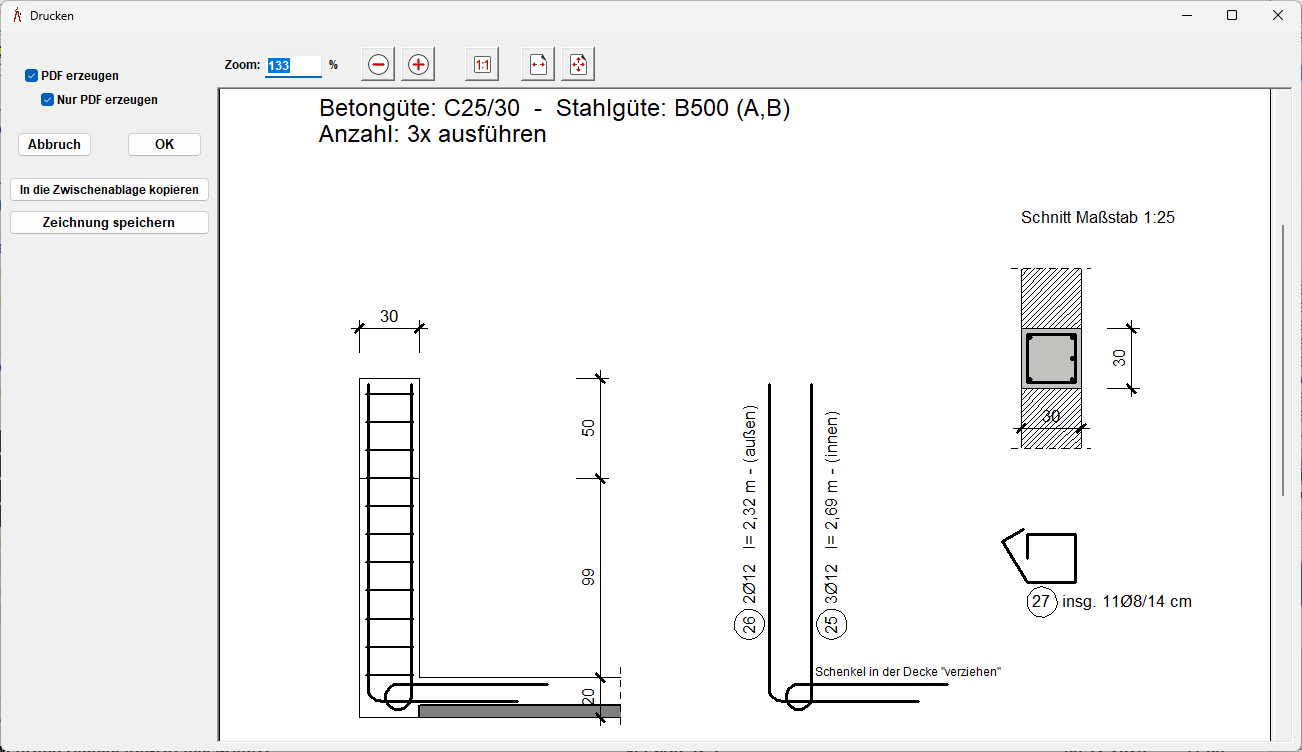Screen dimensions: 1302x752
Task: Click the zoom in plus icon
Action: click(418, 65)
